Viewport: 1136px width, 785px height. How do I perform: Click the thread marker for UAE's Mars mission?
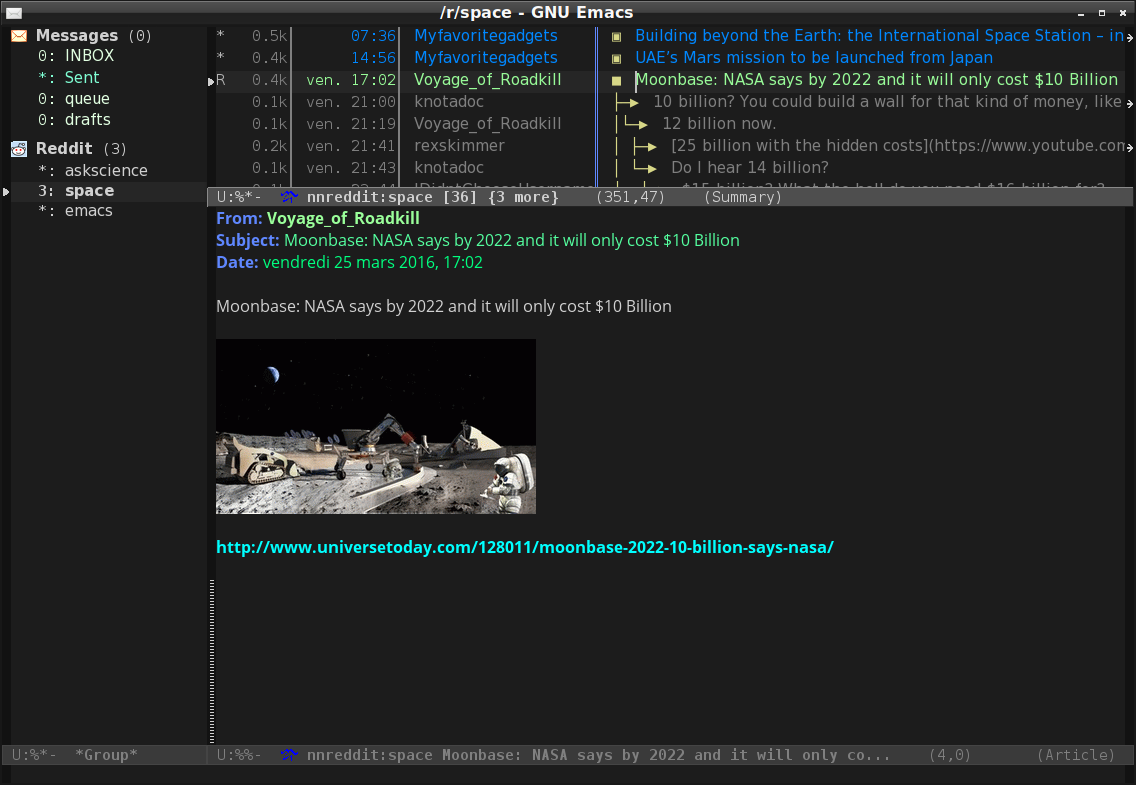[617, 58]
